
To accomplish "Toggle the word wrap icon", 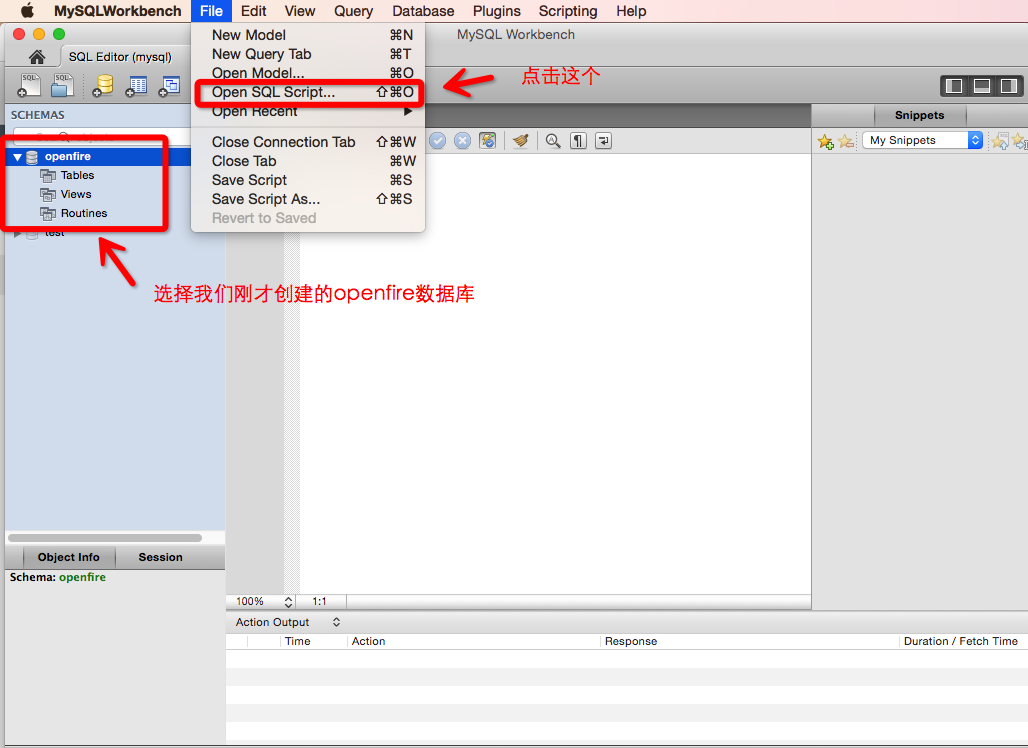I will [603, 140].
